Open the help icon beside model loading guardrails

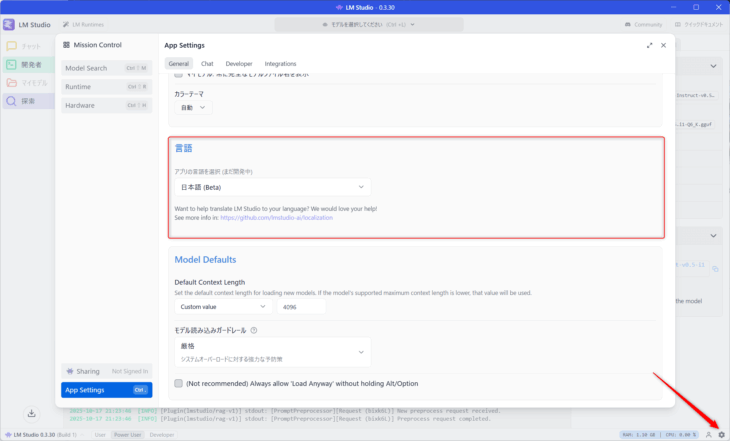[x=254, y=330]
